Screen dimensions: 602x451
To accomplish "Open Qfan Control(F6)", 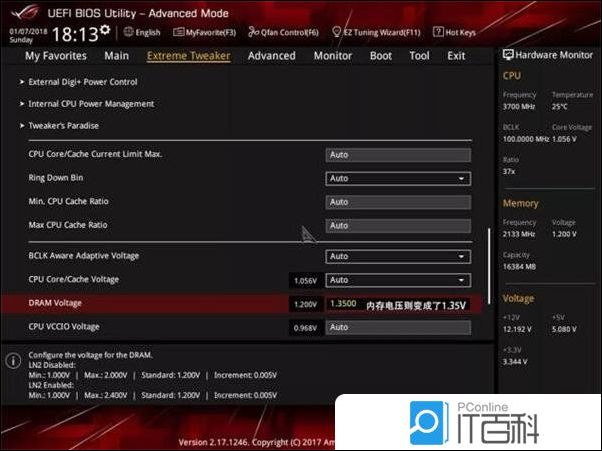I will pos(283,32).
